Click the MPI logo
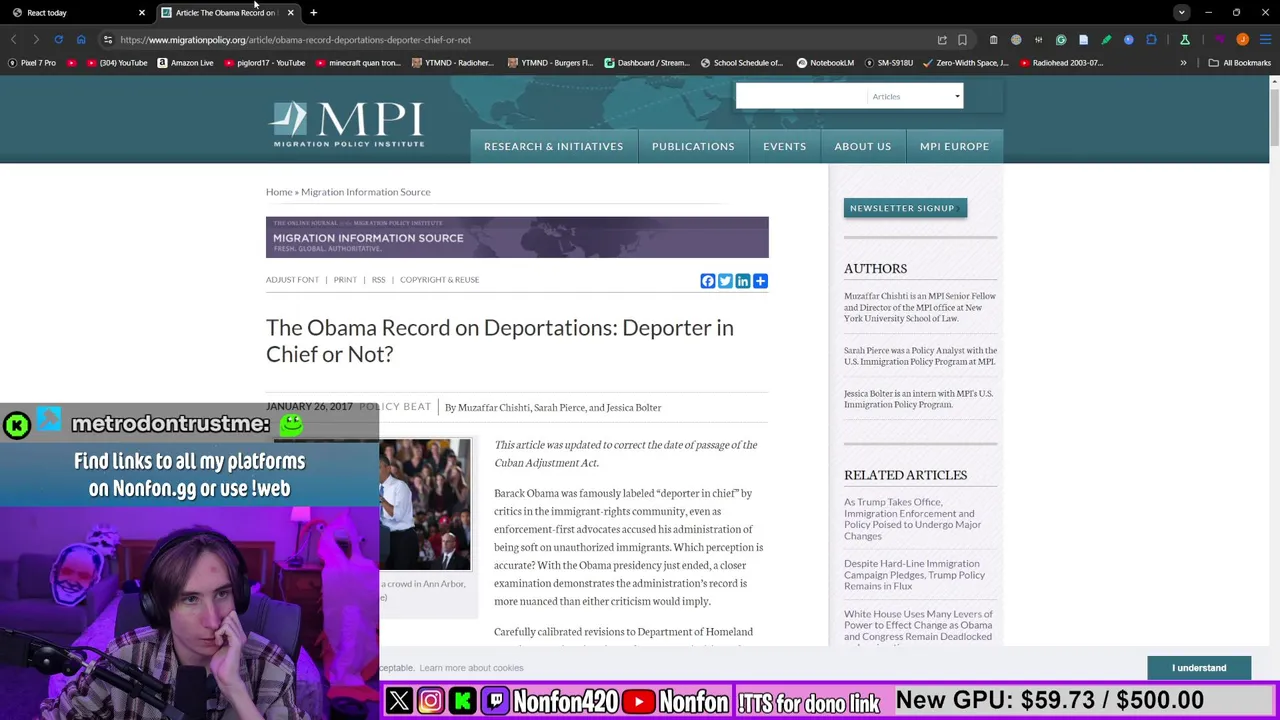This screenshot has height=720, width=1280. 347,125
